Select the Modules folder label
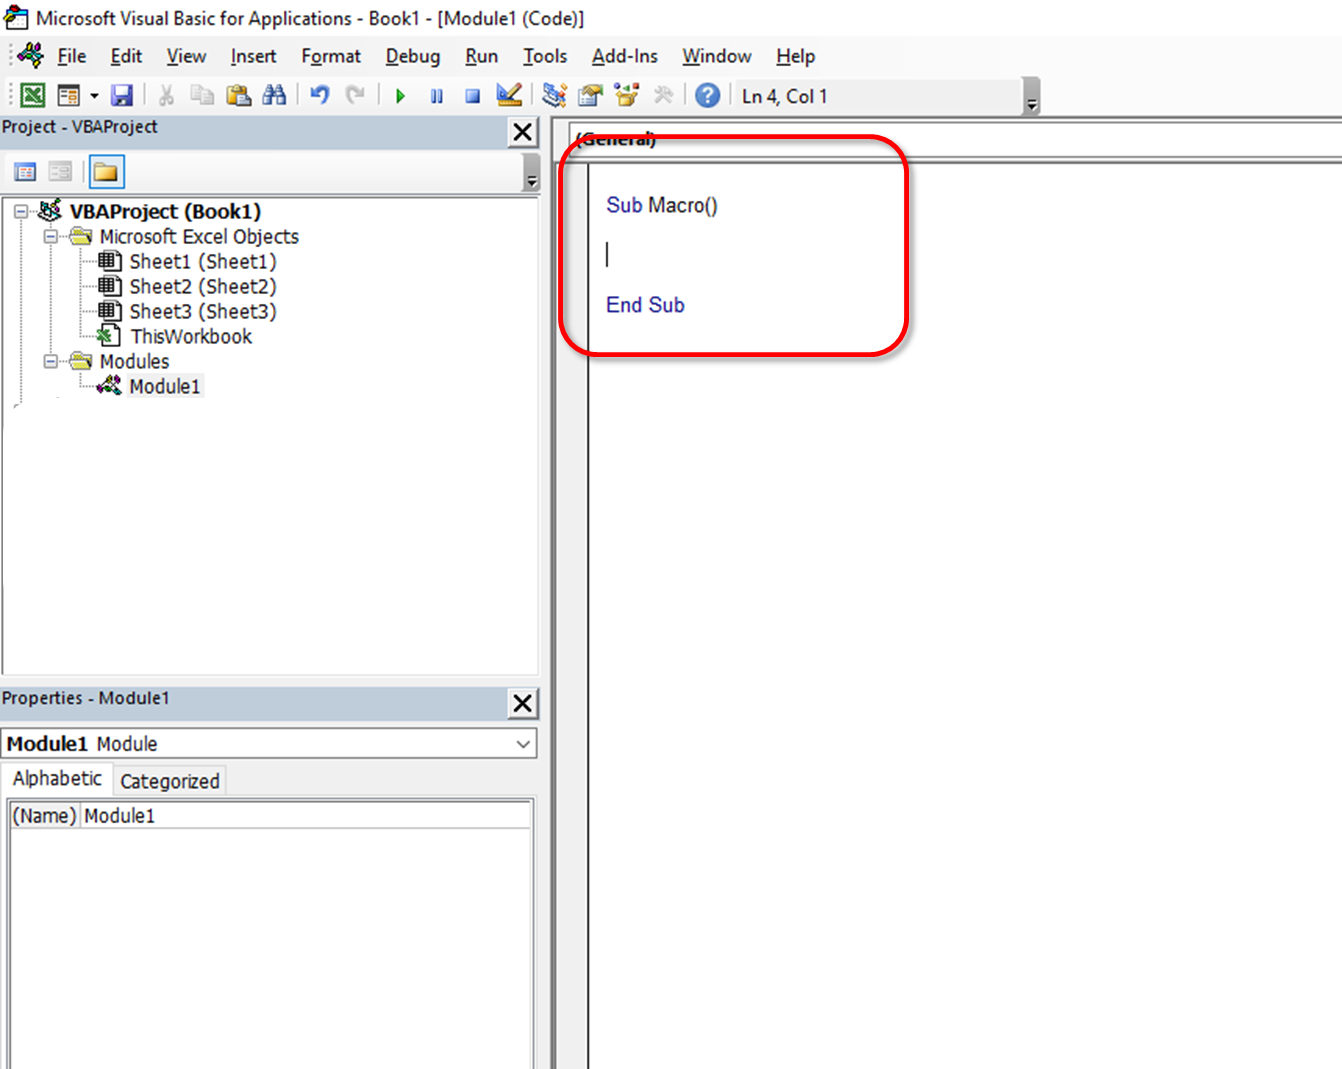This screenshot has width=1342, height=1069. (x=134, y=362)
